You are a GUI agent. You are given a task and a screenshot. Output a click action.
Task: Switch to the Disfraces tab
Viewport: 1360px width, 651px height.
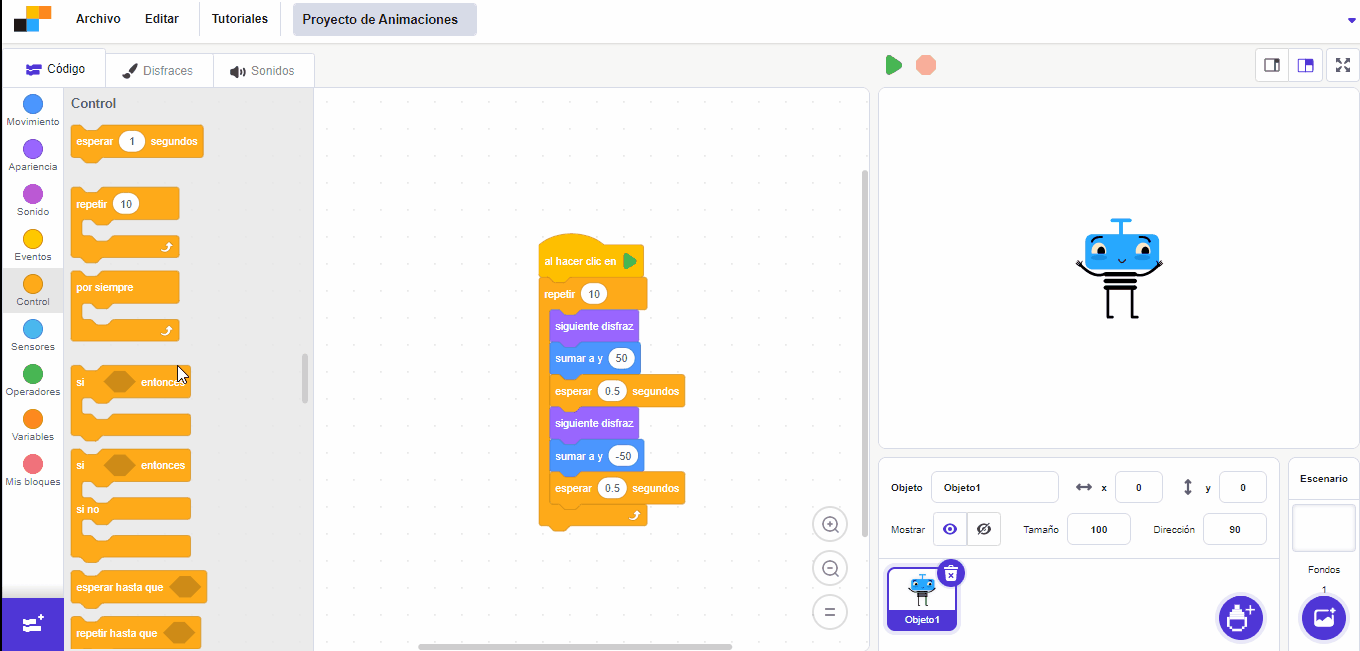pos(157,71)
